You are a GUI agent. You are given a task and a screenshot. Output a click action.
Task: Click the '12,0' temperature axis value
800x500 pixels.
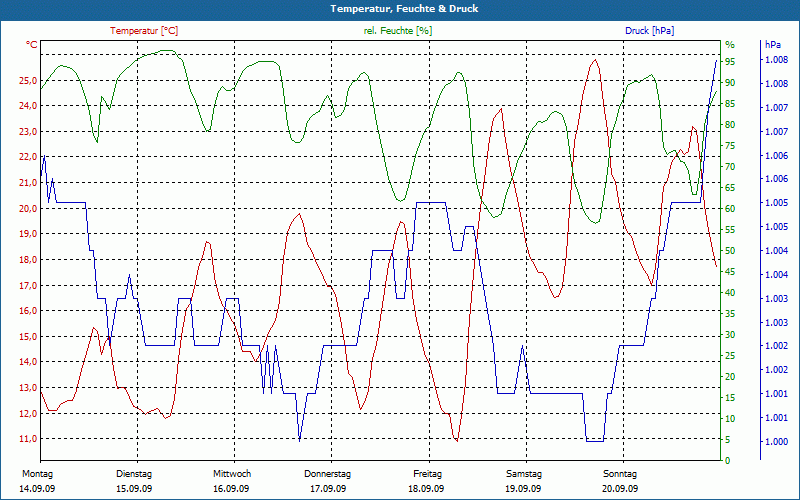[x=28, y=413]
